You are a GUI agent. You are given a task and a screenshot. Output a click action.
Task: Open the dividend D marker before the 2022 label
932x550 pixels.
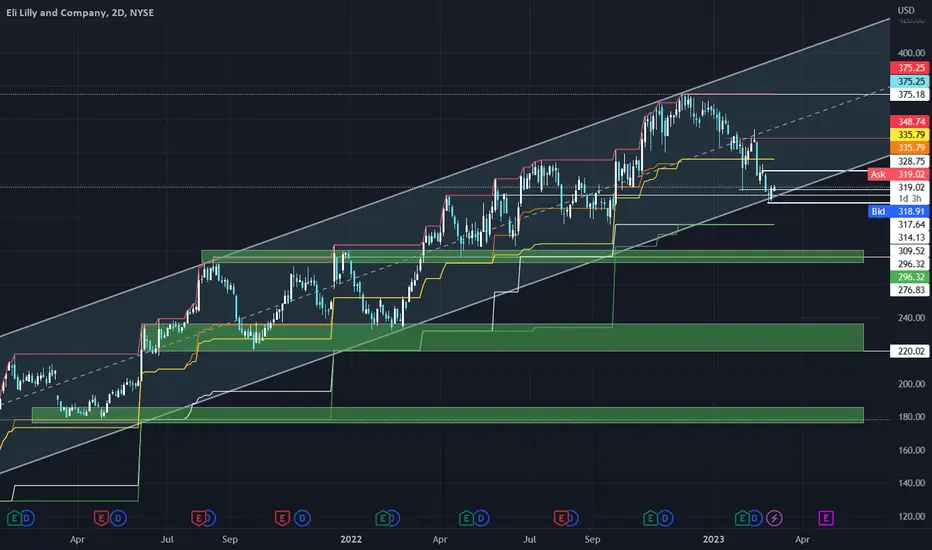(303, 518)
